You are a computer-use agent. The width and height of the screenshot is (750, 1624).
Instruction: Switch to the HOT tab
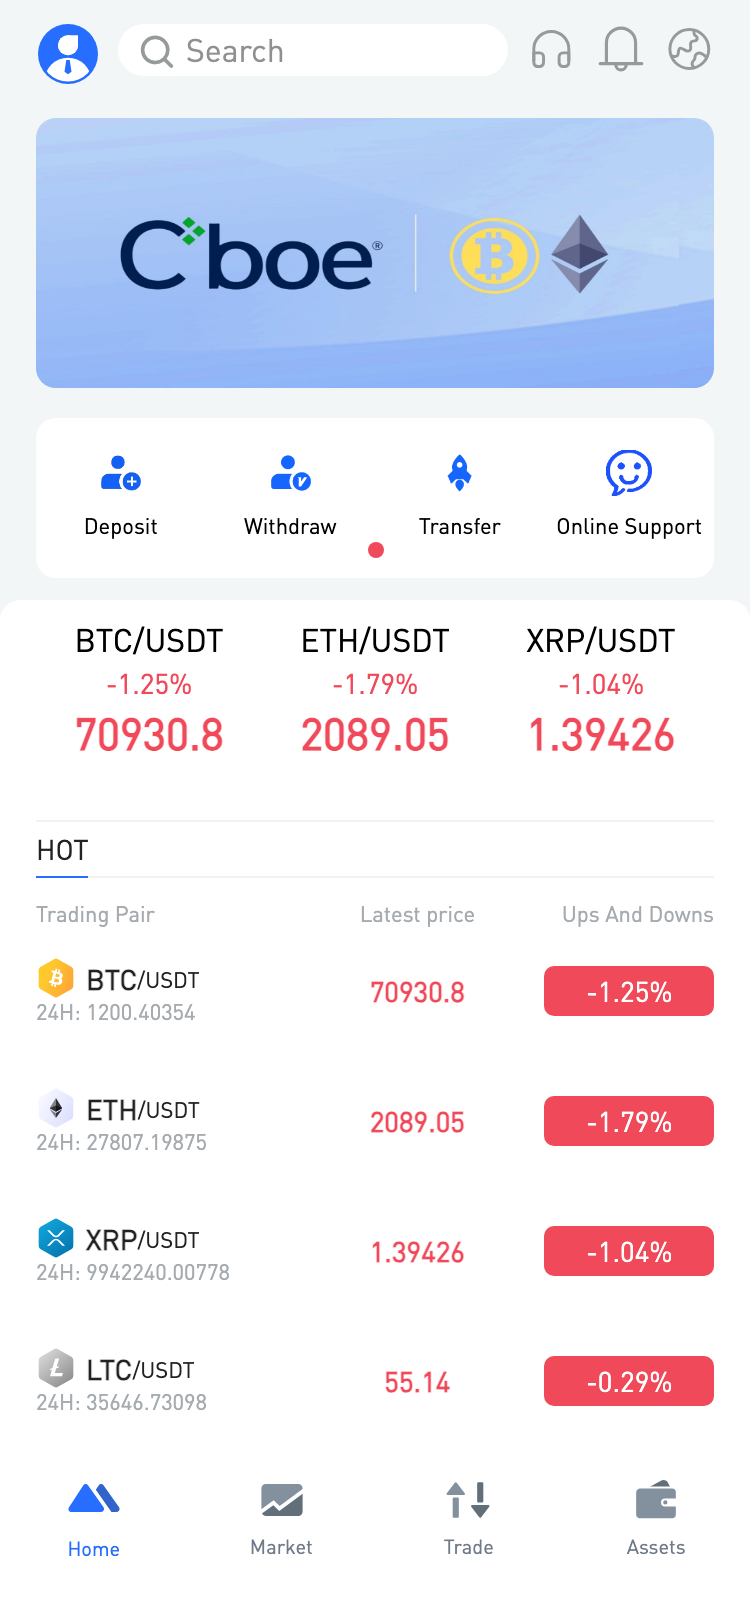(x=62, y=851)
